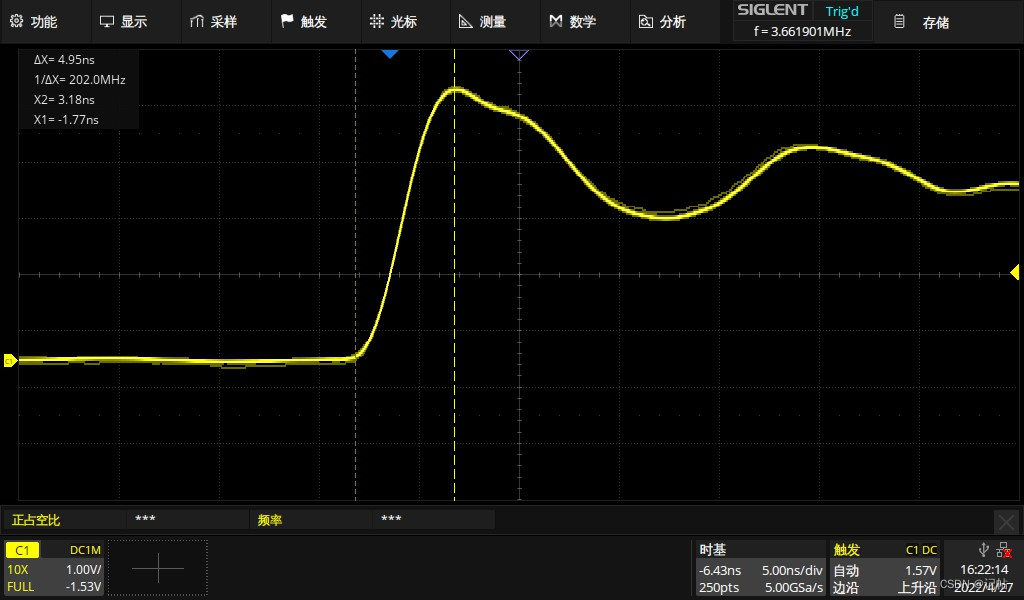This screenshot has height=600, width=1024.
Task: Click the magnifier icon beside 分析
Action: click(x=645, y=22)
